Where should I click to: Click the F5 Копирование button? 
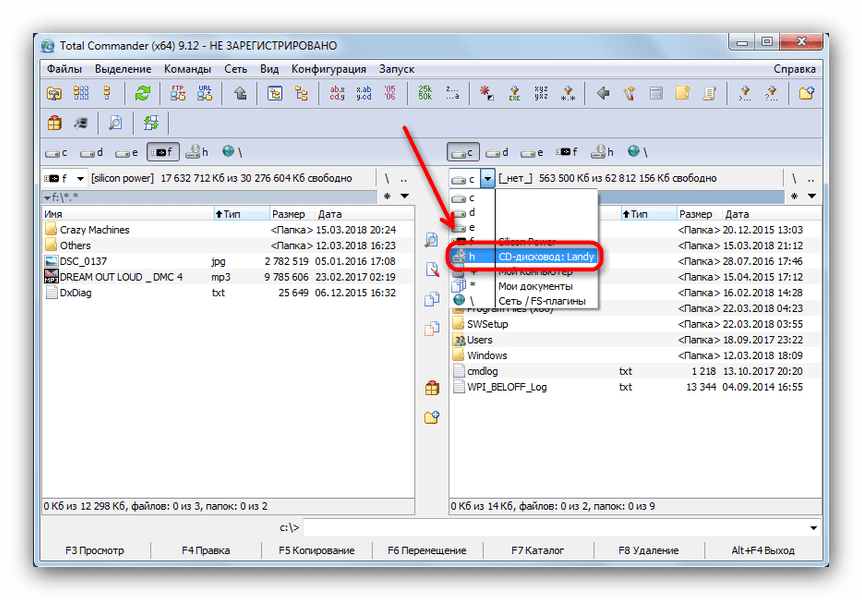(317, 550)
